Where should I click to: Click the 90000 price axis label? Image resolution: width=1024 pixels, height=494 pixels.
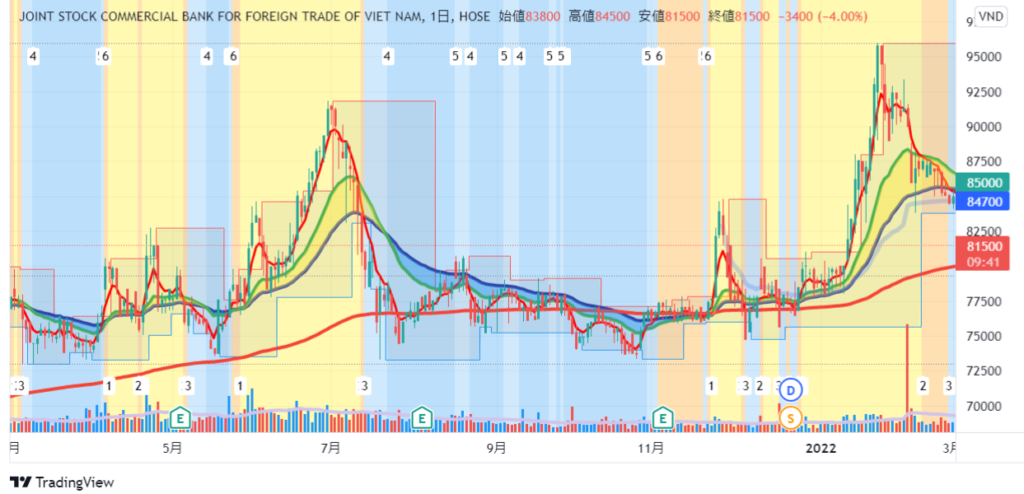point(985,127)
